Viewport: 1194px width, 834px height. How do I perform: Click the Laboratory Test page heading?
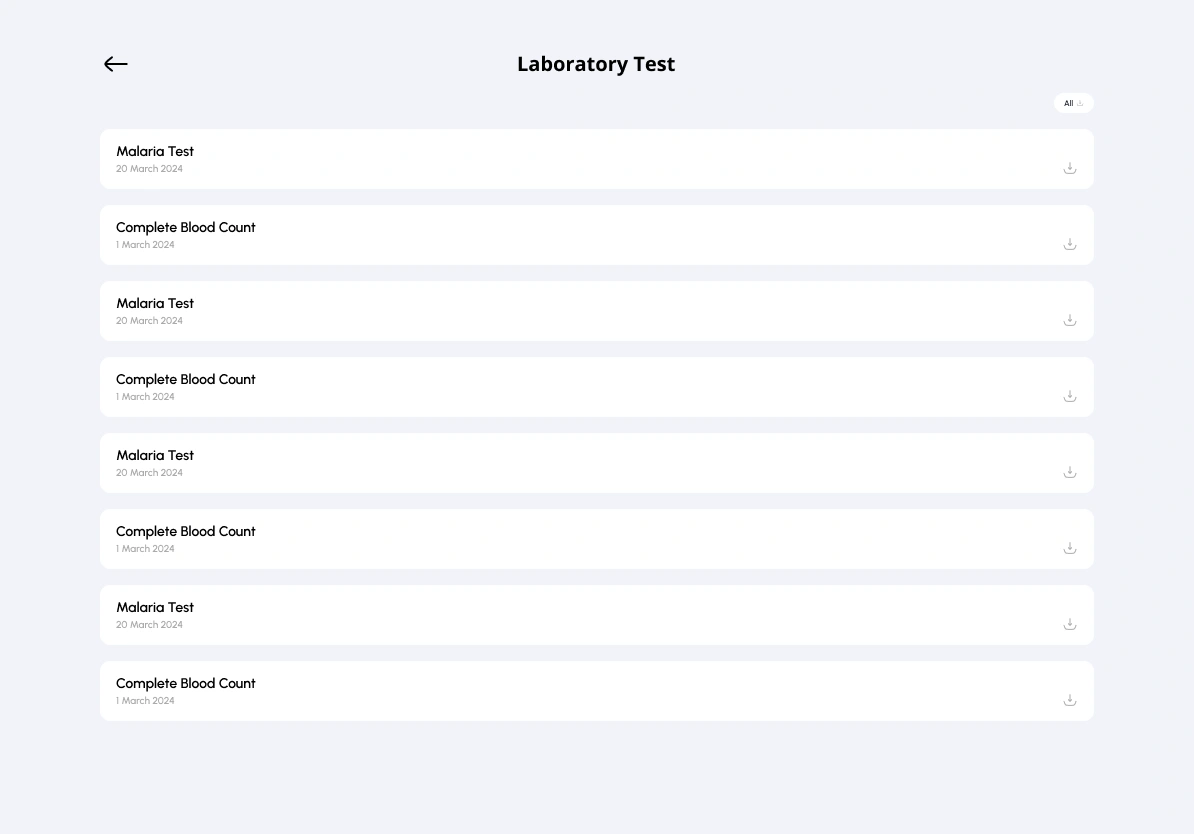[x=596, y=64]
